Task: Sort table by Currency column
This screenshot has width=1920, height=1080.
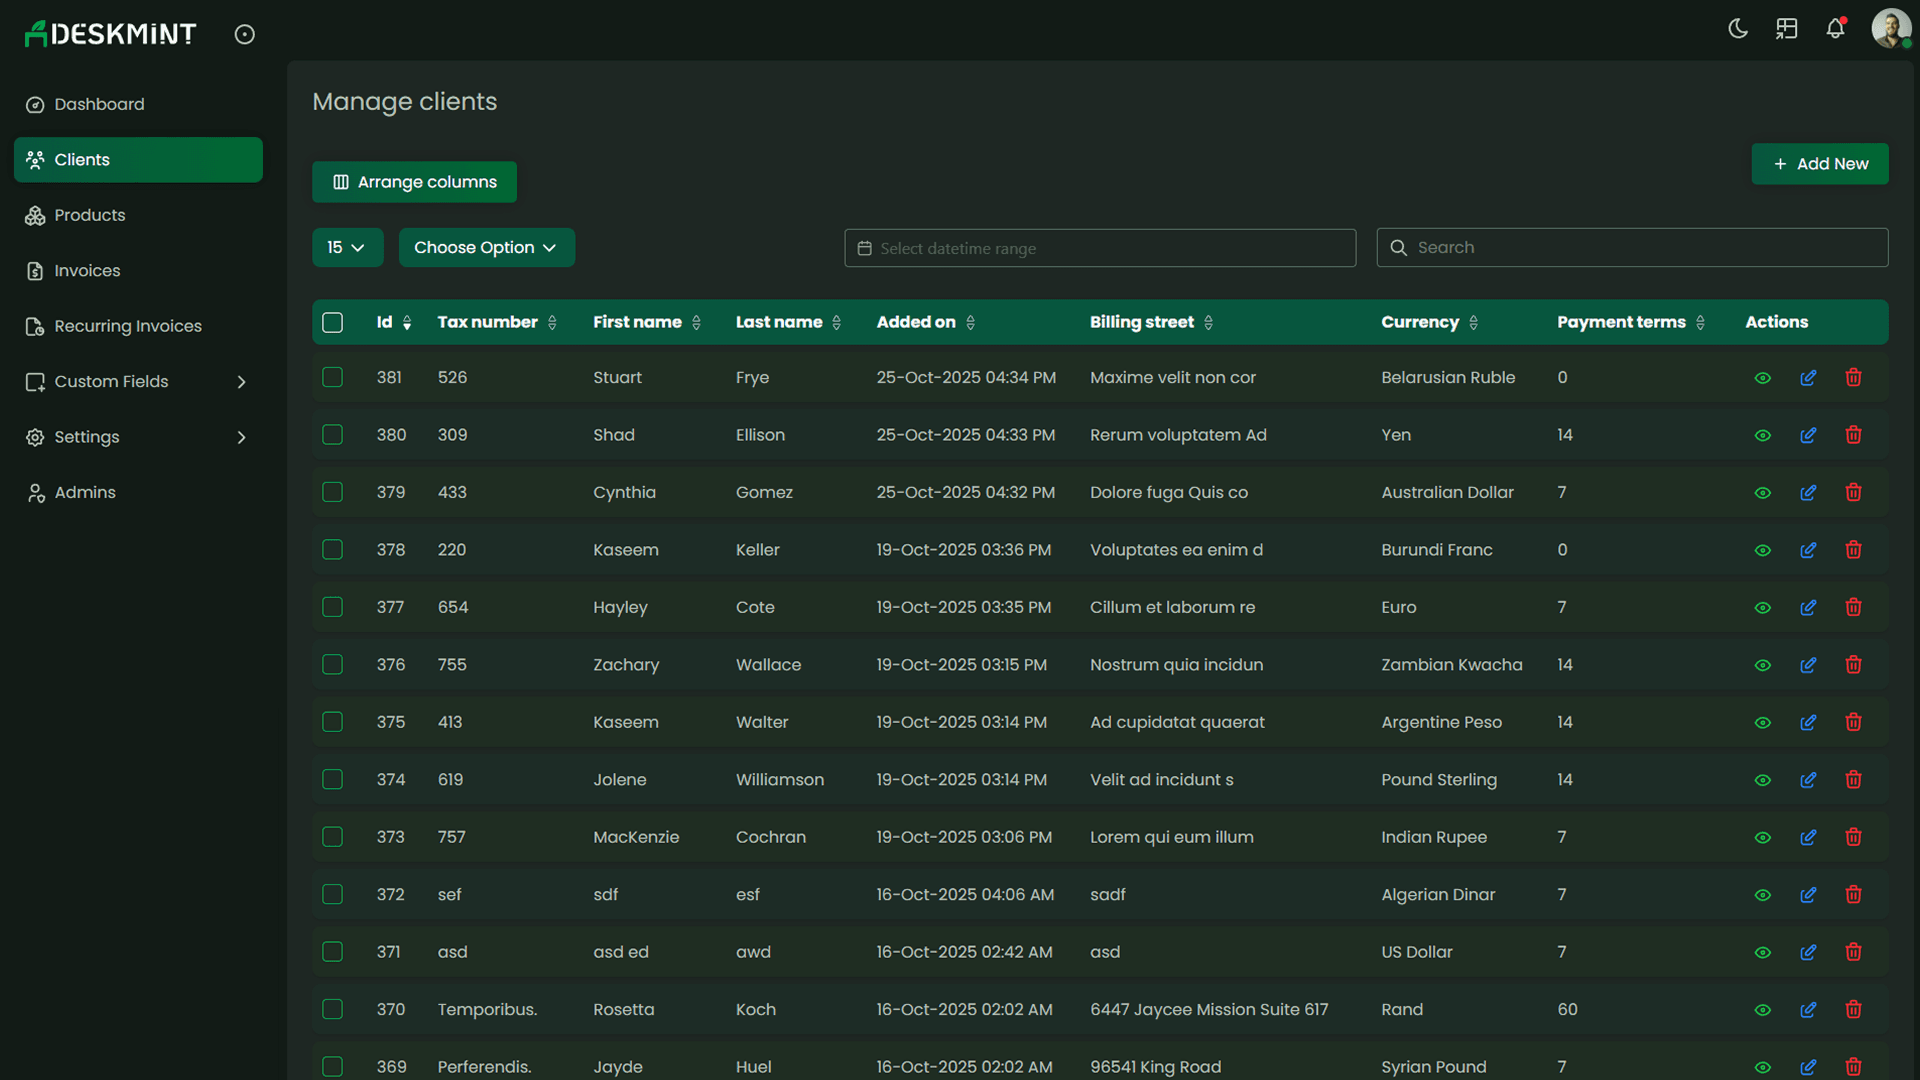Action: click(x=1473, y=322)
